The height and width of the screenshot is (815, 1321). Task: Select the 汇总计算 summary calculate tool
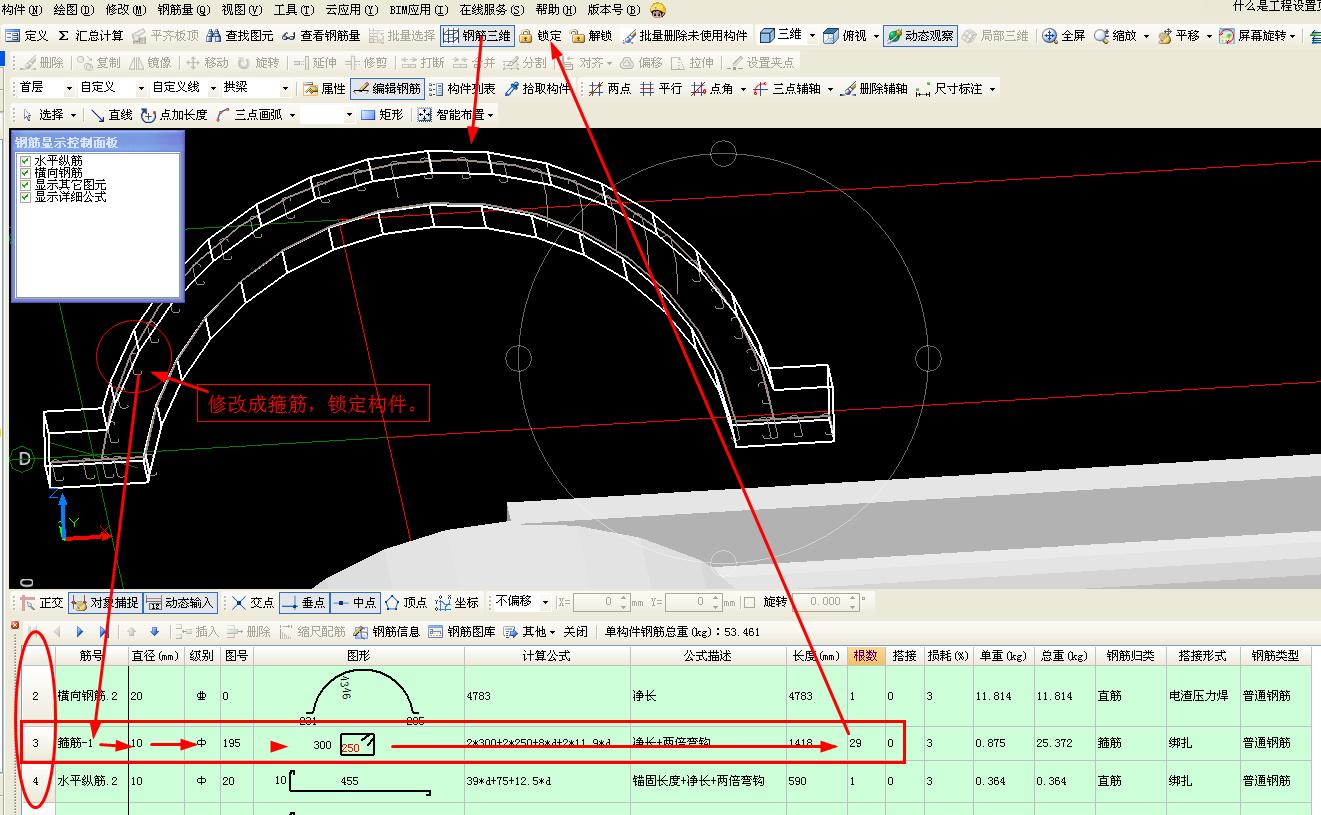[x=90, y=35]
